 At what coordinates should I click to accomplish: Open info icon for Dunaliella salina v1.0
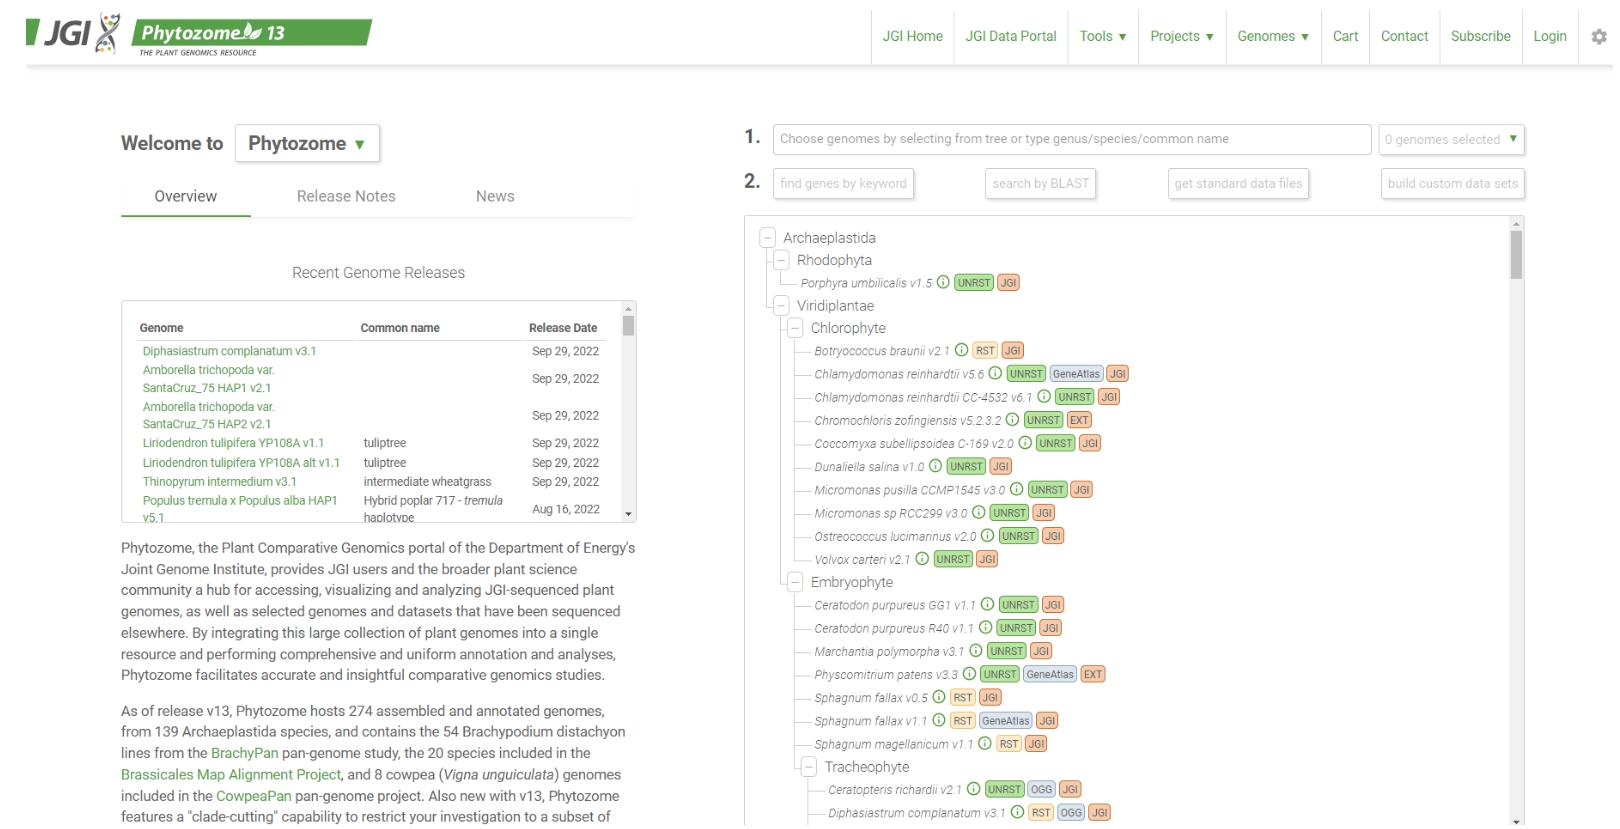click(935, 466)
